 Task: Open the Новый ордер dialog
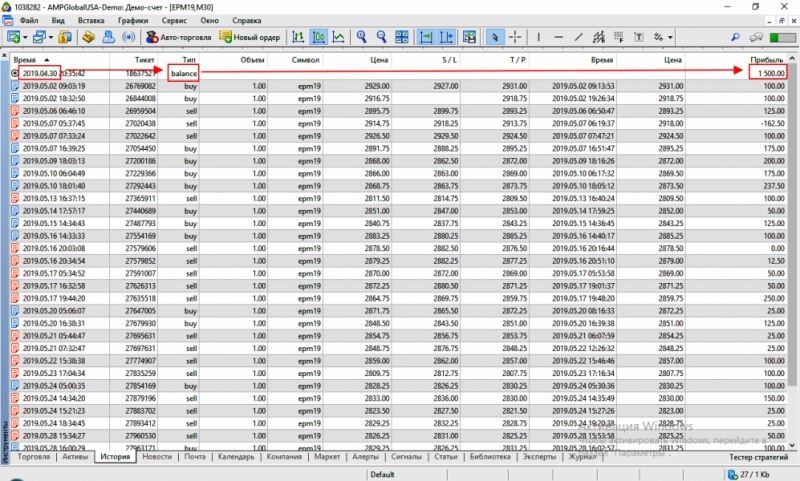pyautogui.click(x=253, y=37)
